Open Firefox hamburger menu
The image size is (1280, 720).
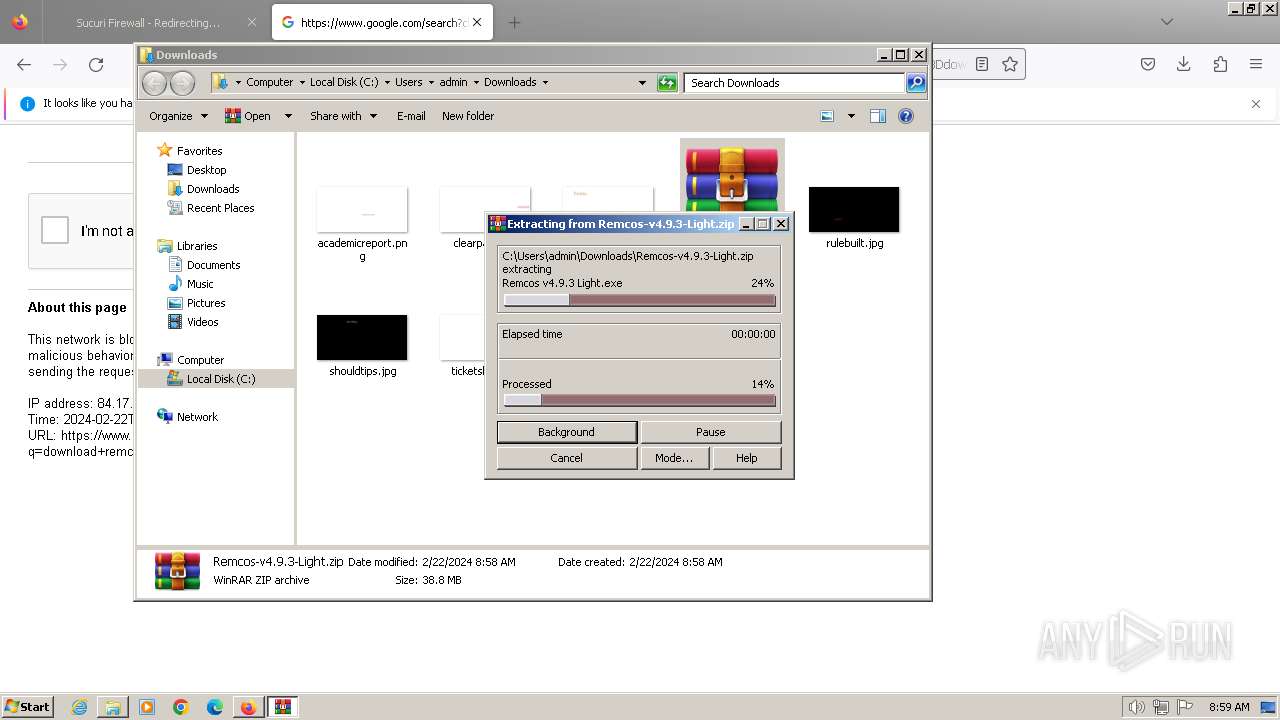1256,64
